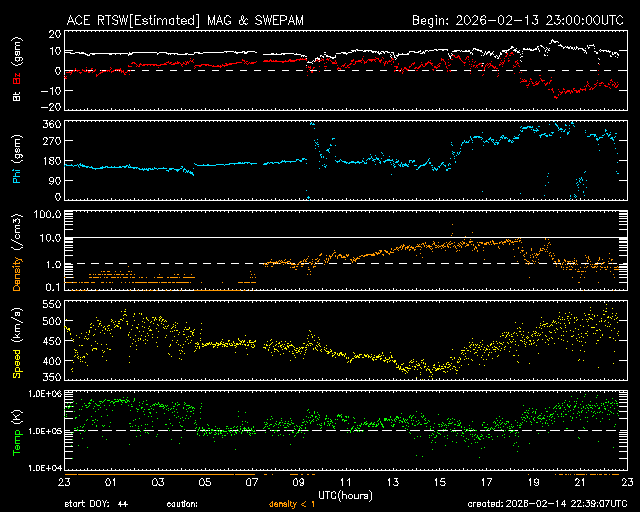Click the 20 tick on the Bt Bz axis

click(x=55, y=34)
